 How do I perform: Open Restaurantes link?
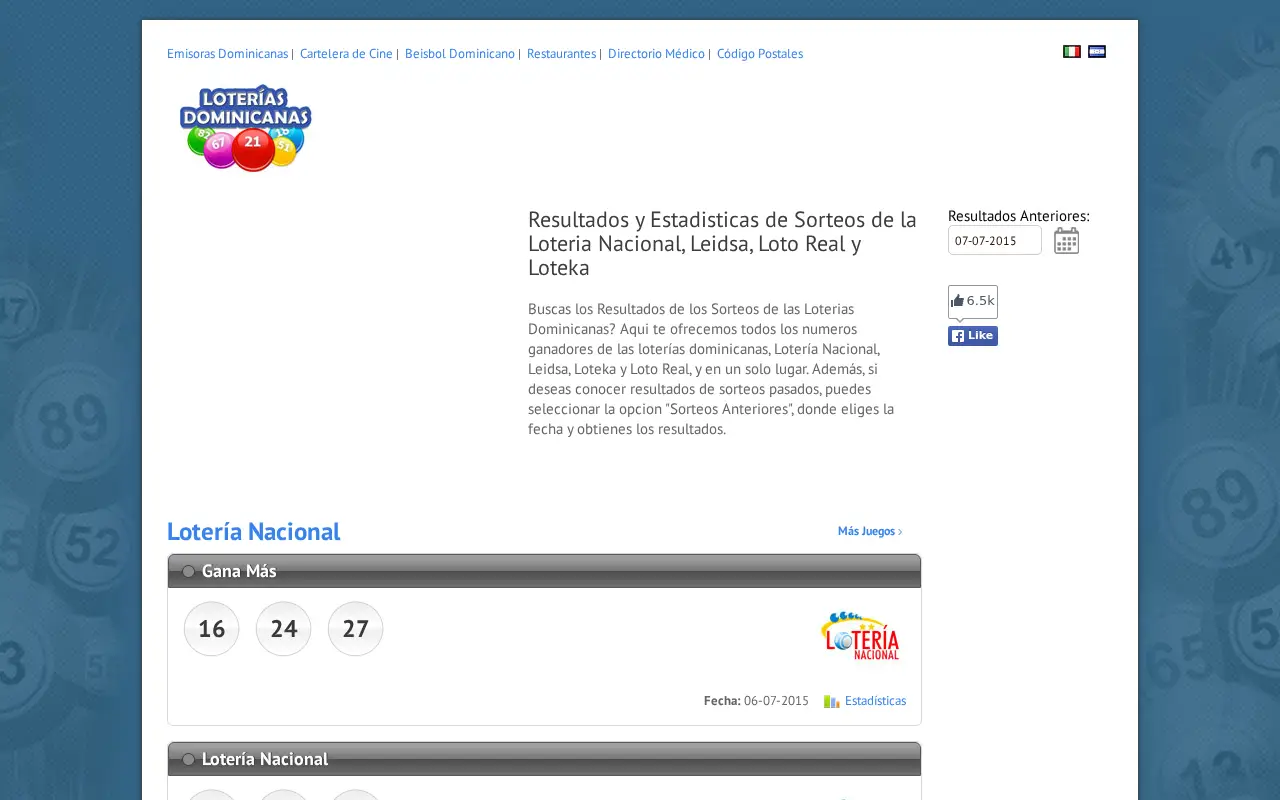coord(561,54)
